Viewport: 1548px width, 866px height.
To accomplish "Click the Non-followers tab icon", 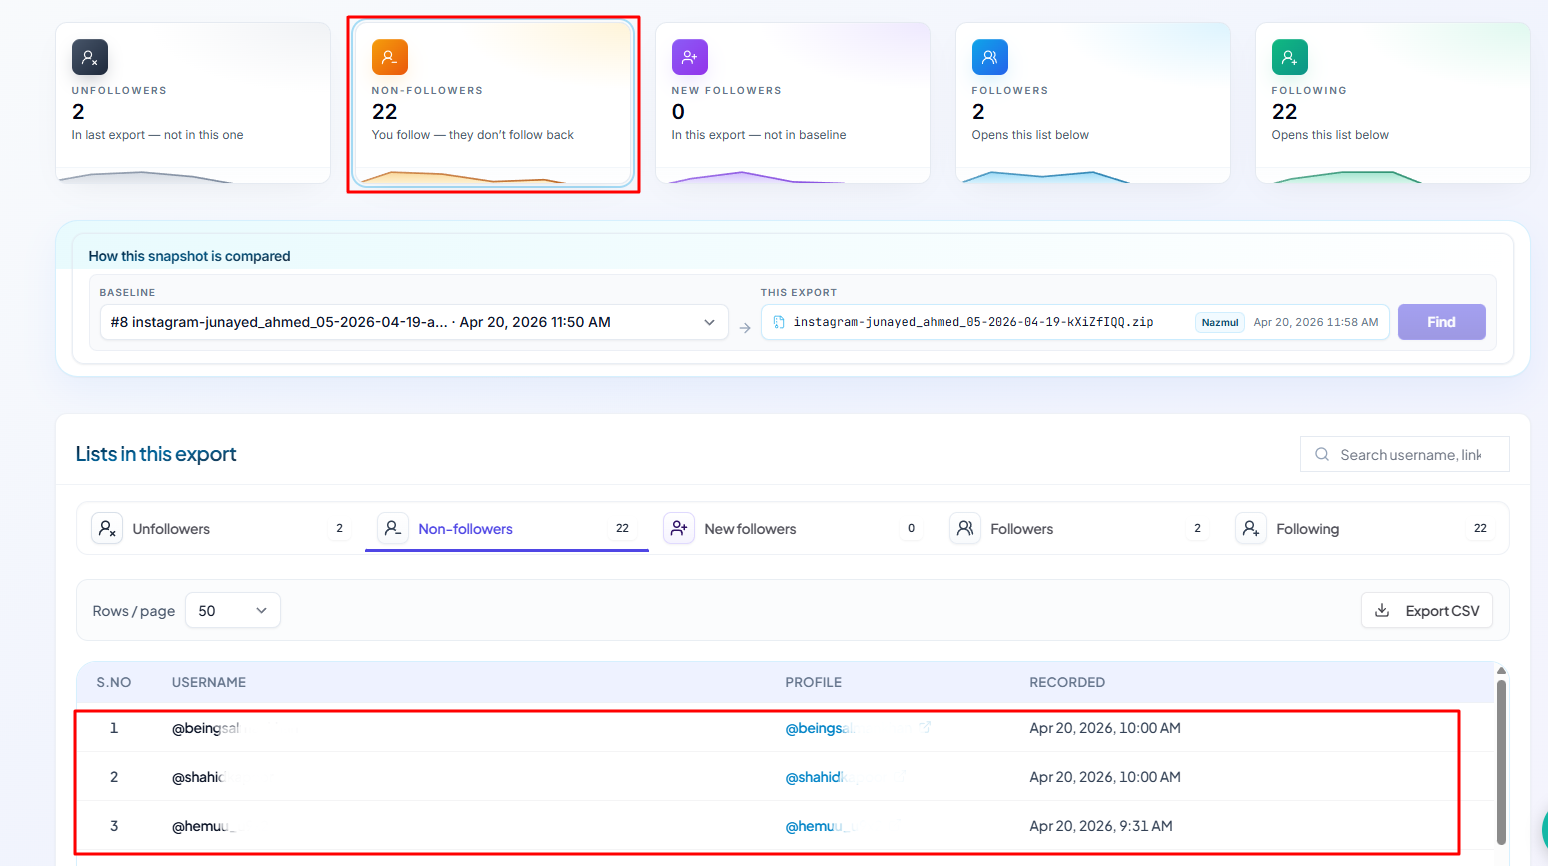I will [393, 528].
